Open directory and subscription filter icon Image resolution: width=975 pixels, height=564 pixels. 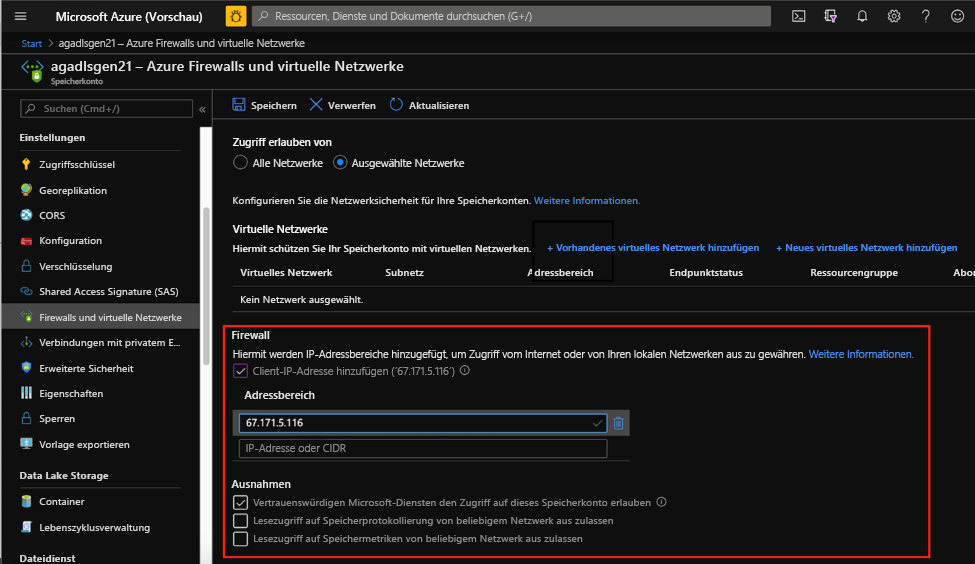tap(830, 16)
